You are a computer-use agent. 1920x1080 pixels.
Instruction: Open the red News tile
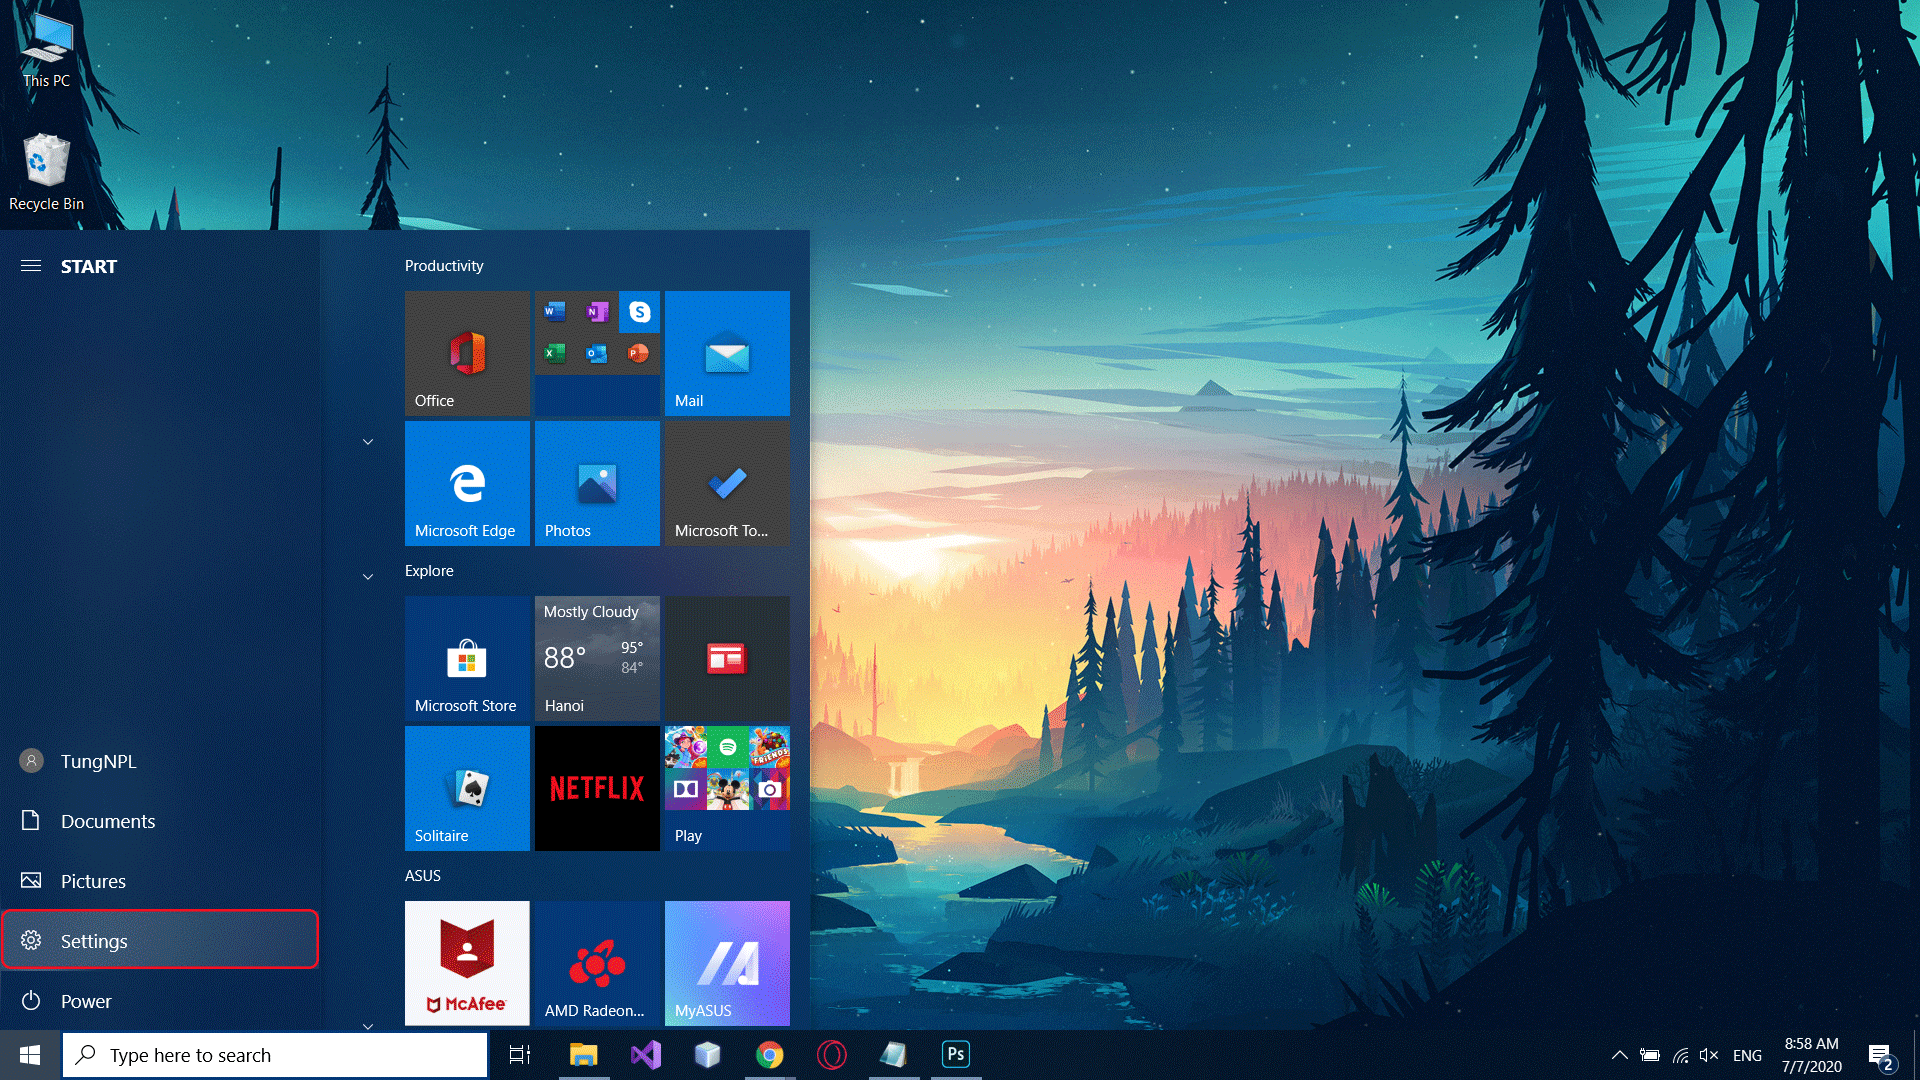[727, 658]
